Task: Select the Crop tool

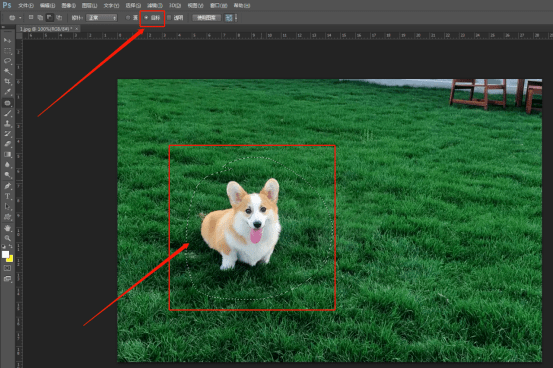Action: [7, 82]
